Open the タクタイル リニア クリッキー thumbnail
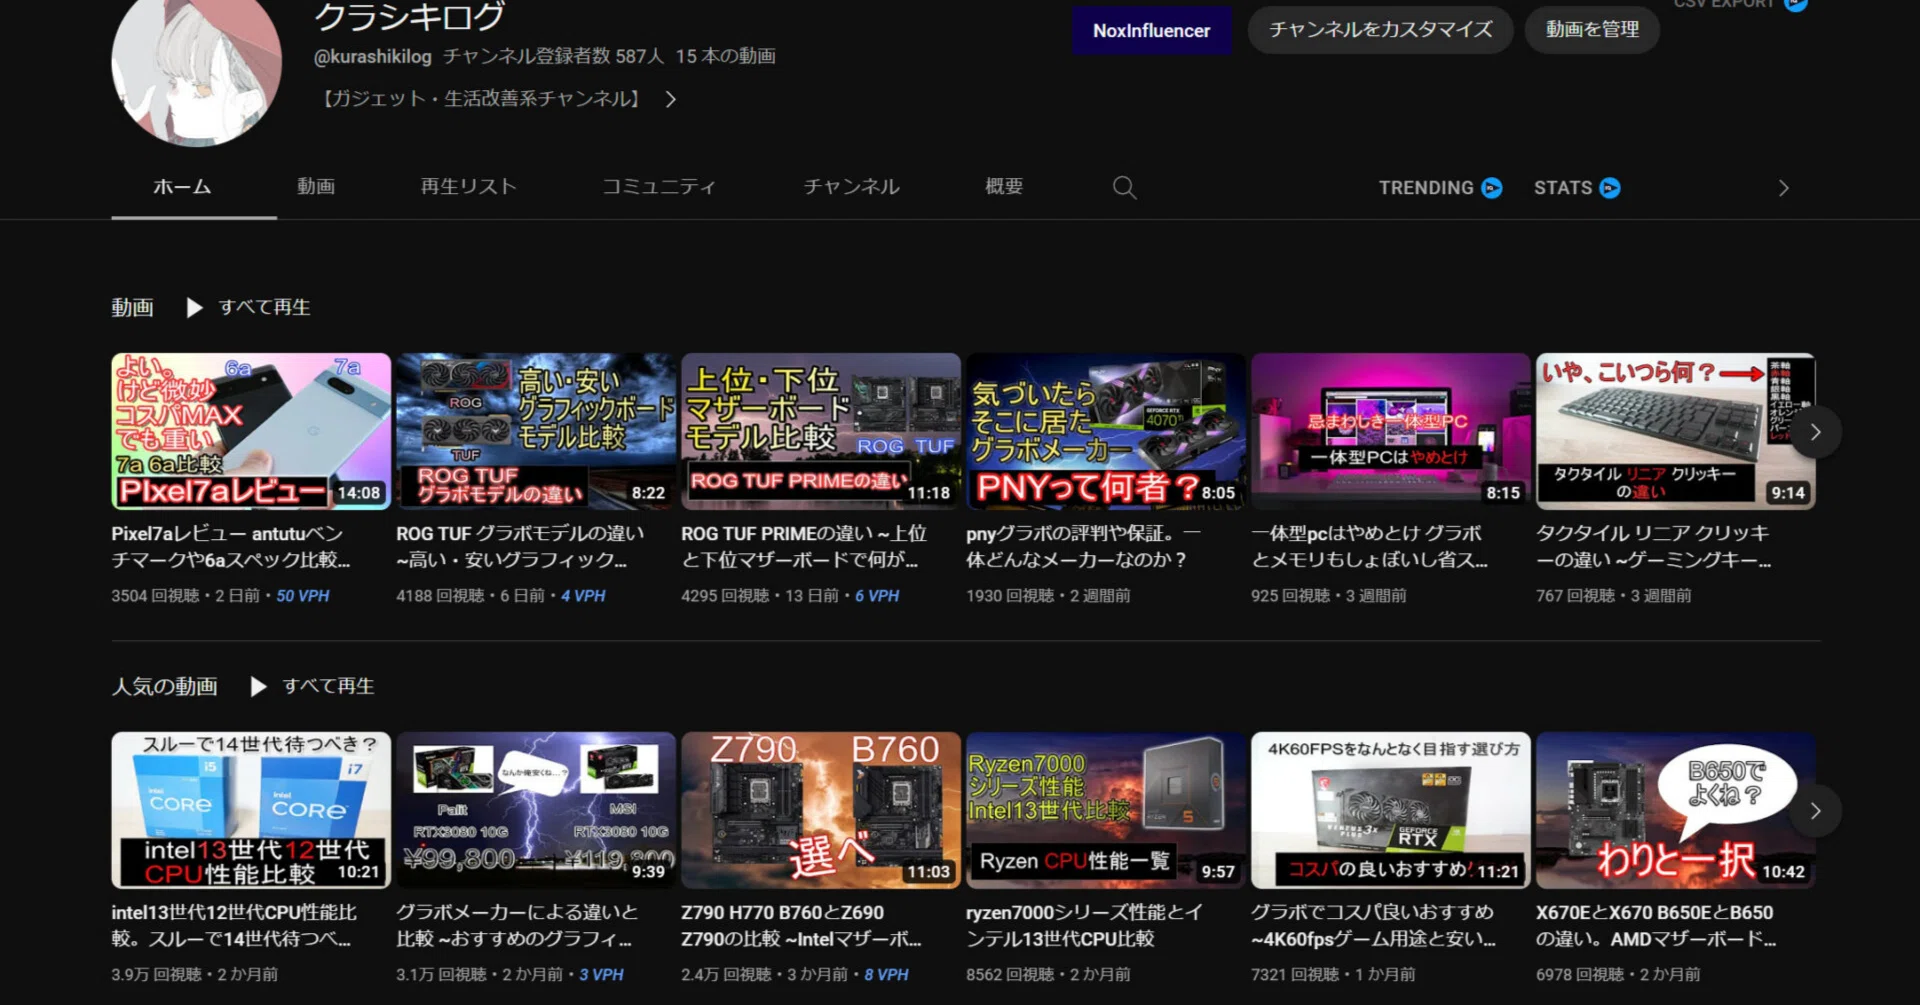Screen dimensions: 1920x1005 point(1676,431)
